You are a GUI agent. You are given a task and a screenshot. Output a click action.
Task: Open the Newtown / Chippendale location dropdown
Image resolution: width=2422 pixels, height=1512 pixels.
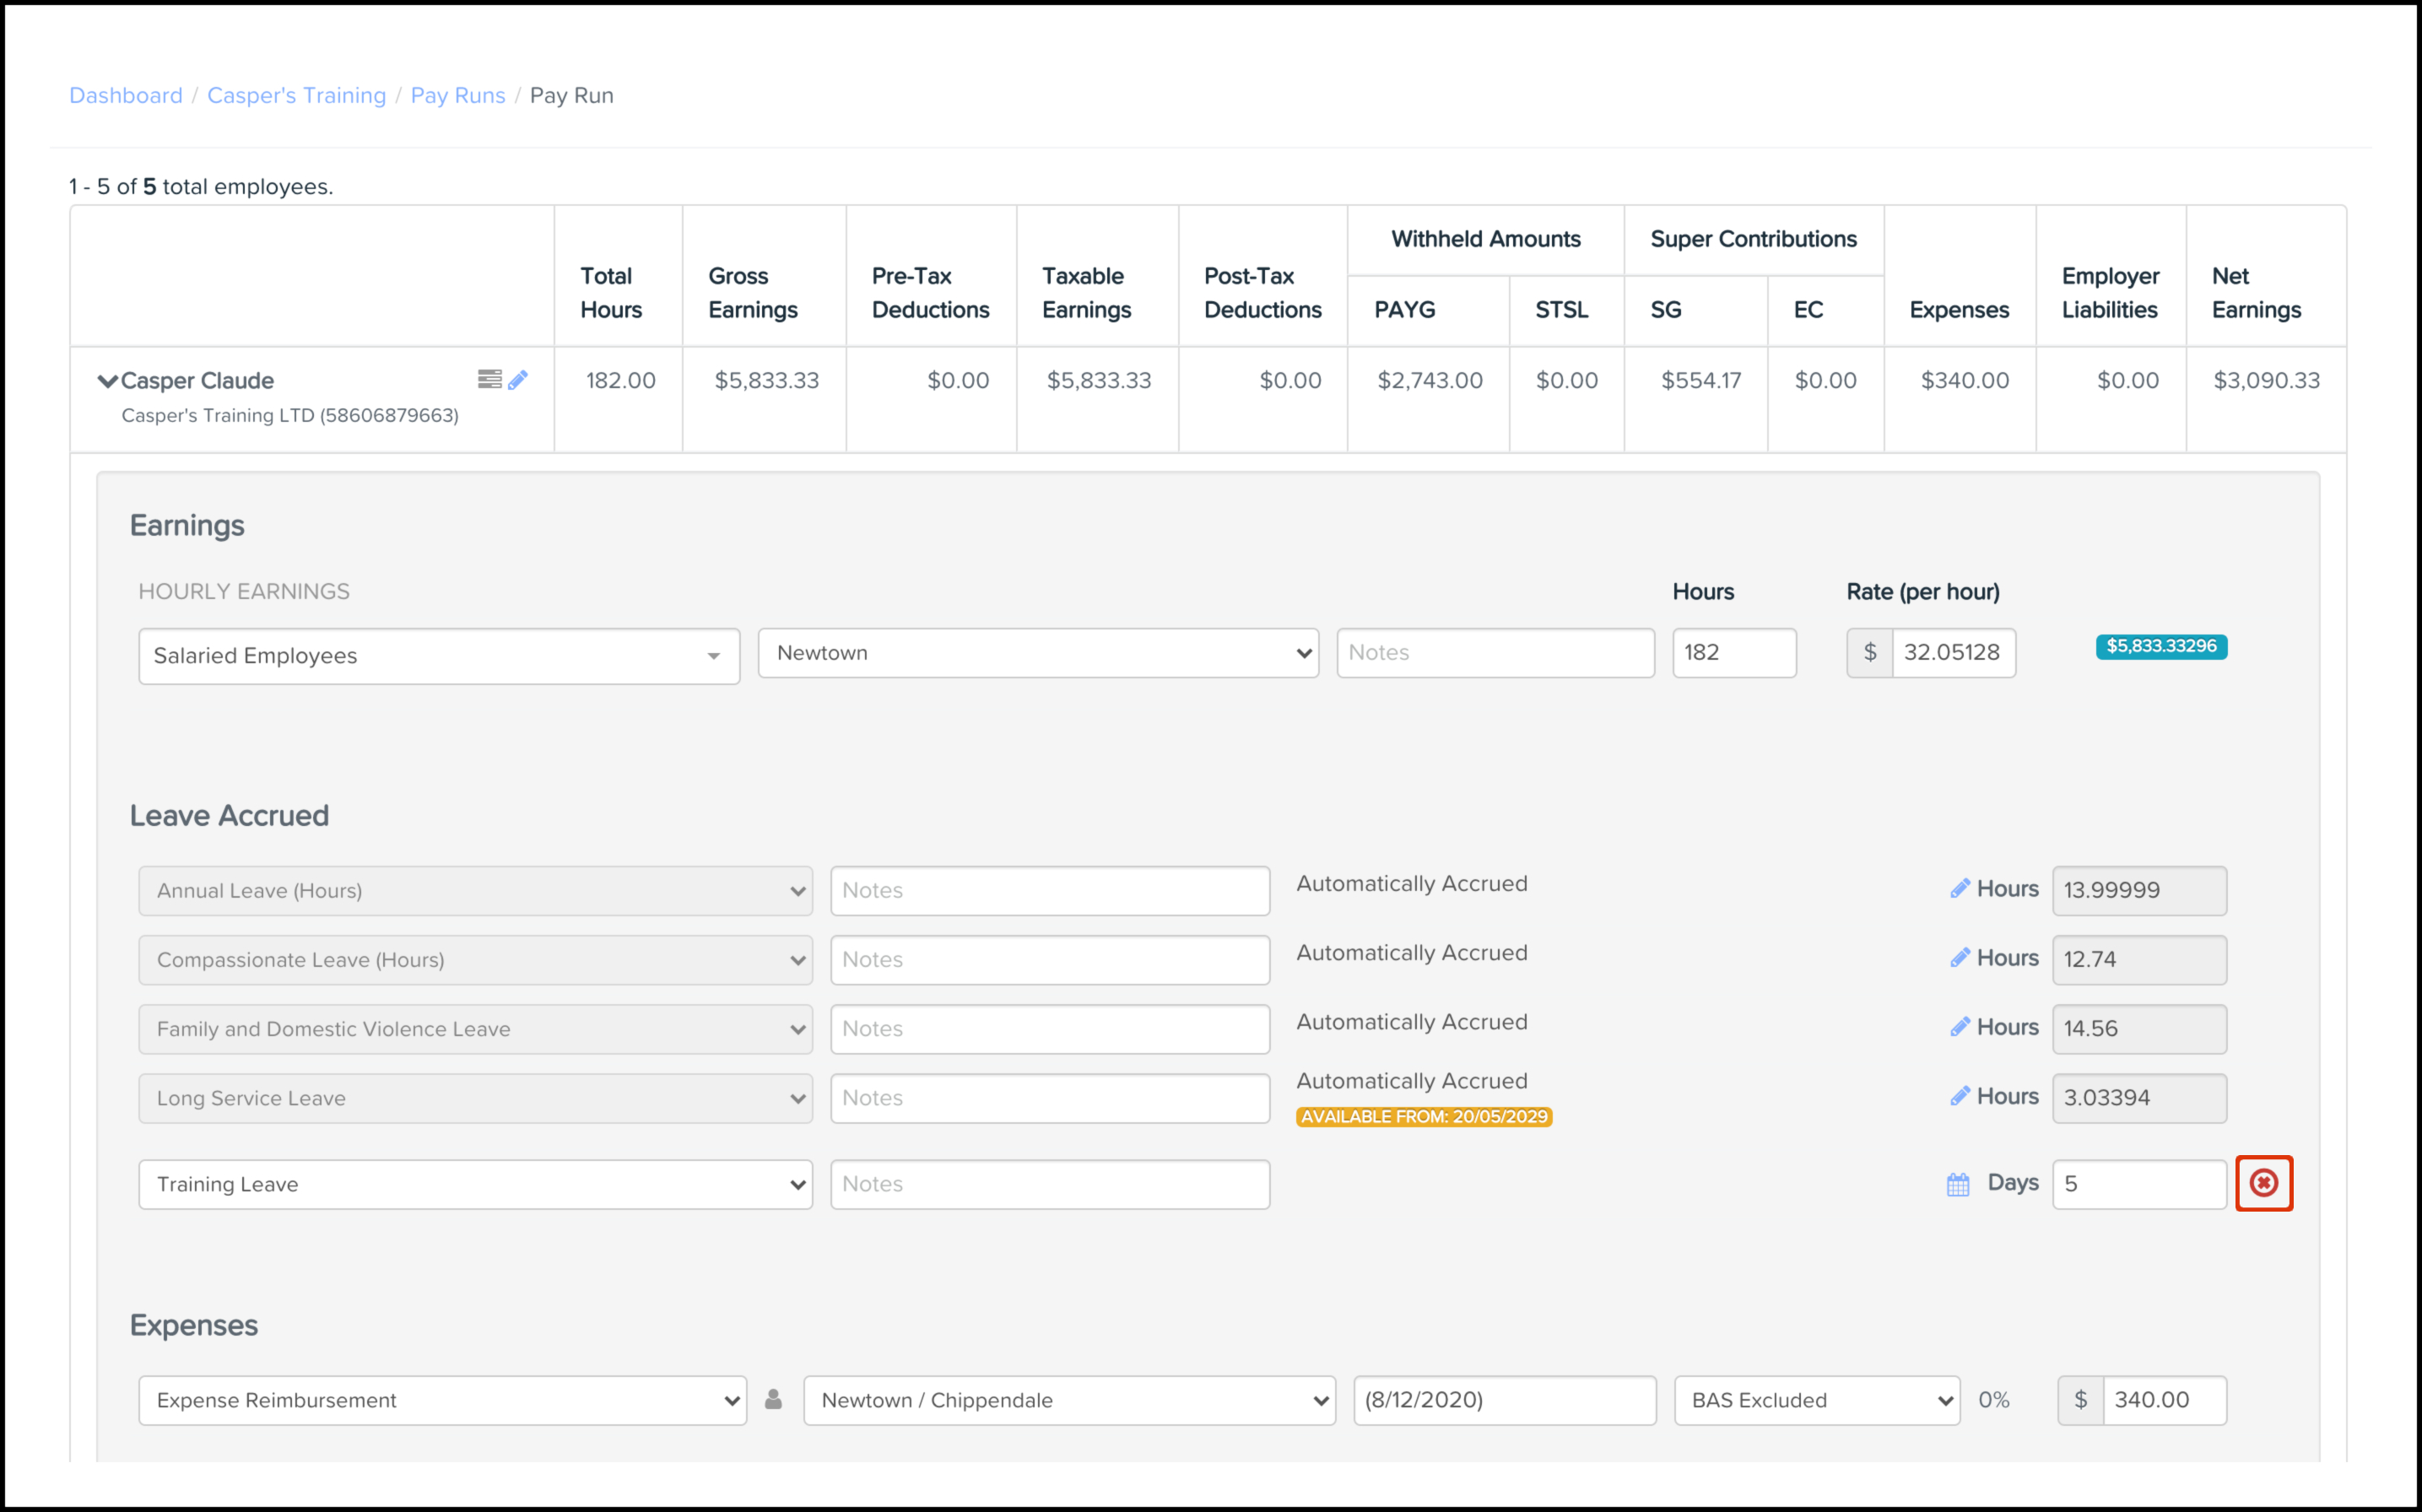pos(1069,1400)
